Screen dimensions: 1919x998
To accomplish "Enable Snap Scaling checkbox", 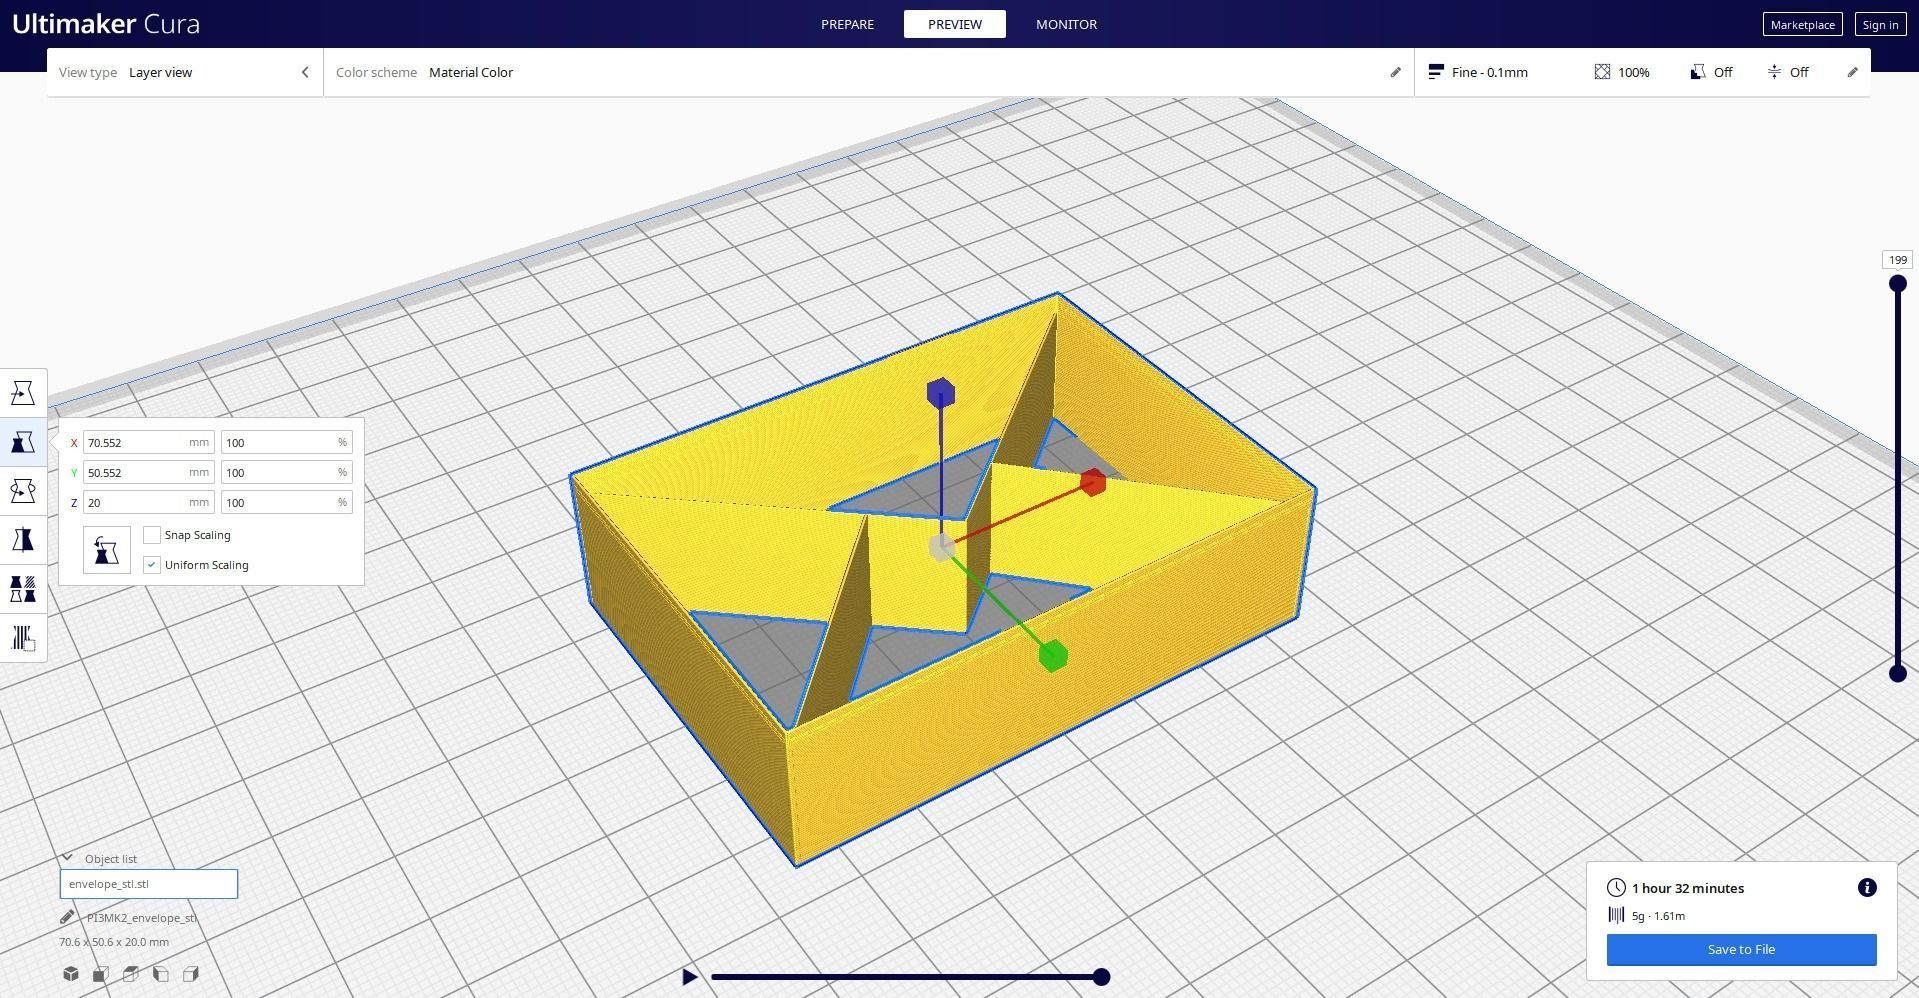I will pyautogui.click(x=152, y=535).
